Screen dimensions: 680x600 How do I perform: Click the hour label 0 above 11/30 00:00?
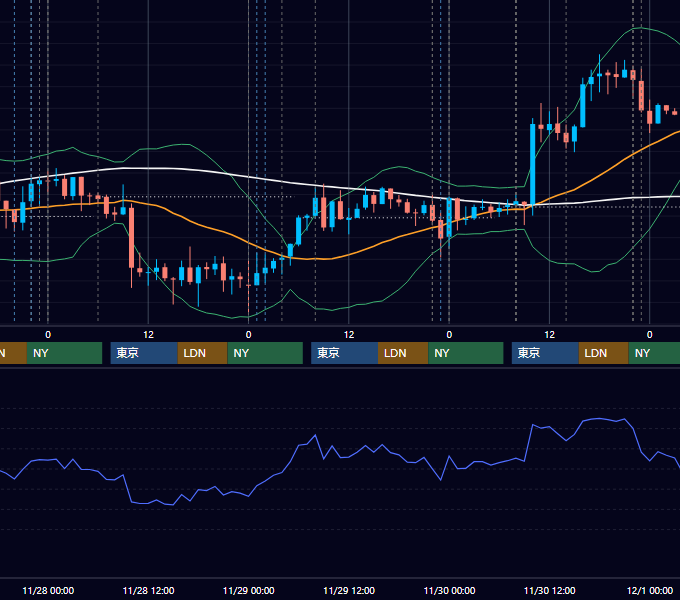tap(449, 335)
